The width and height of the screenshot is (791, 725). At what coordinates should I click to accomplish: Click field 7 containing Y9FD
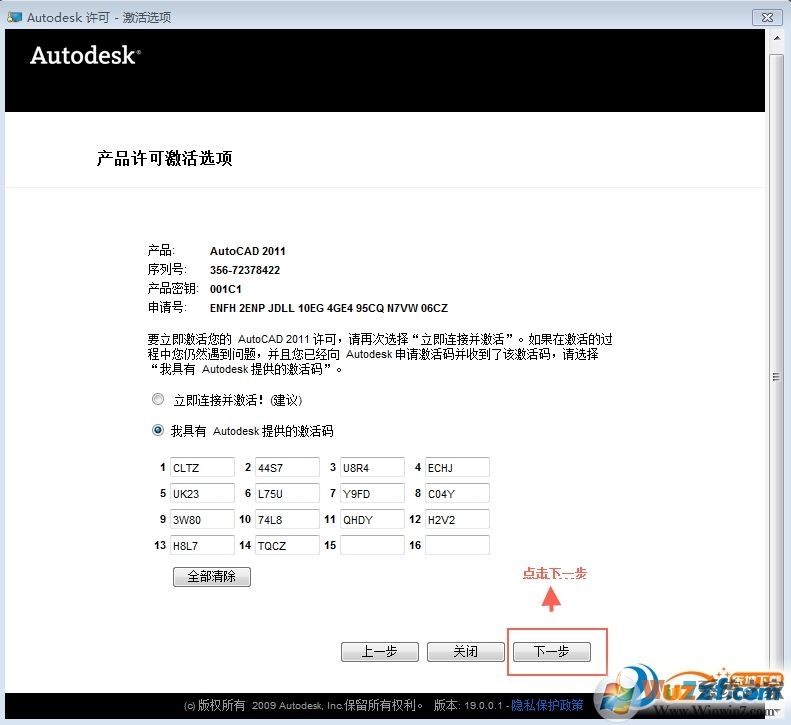tap(372, 493)
